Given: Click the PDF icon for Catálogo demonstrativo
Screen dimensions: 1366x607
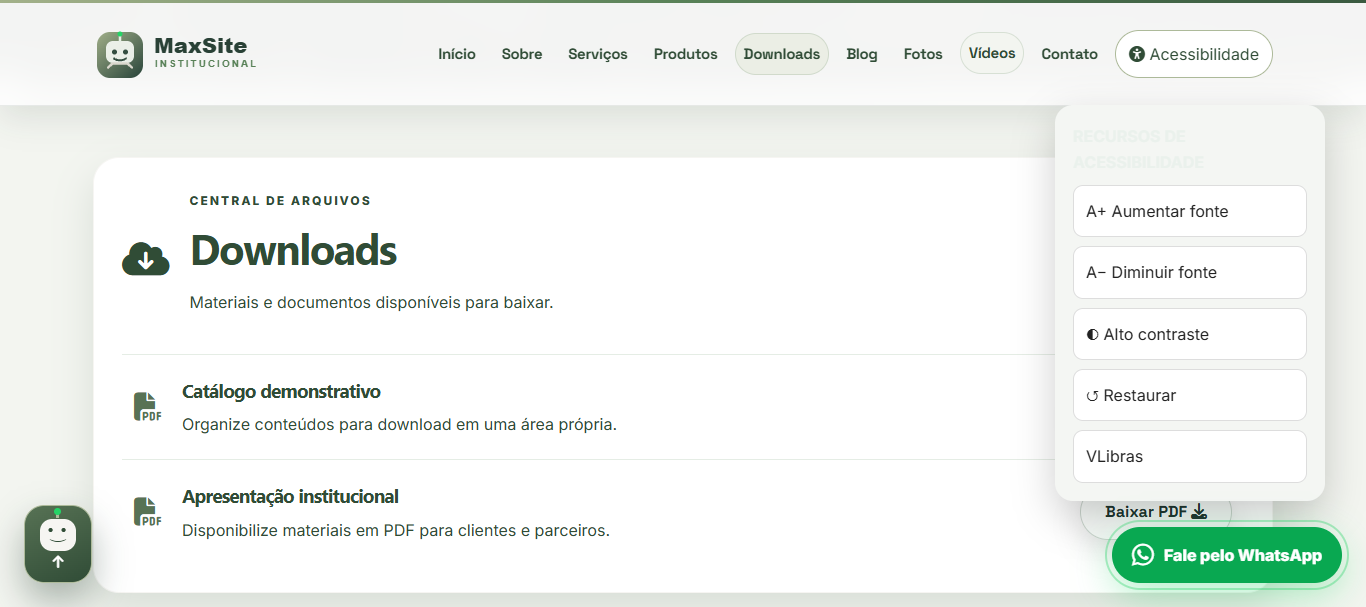Looking at the screenshot, I should (x=148, y=407).
